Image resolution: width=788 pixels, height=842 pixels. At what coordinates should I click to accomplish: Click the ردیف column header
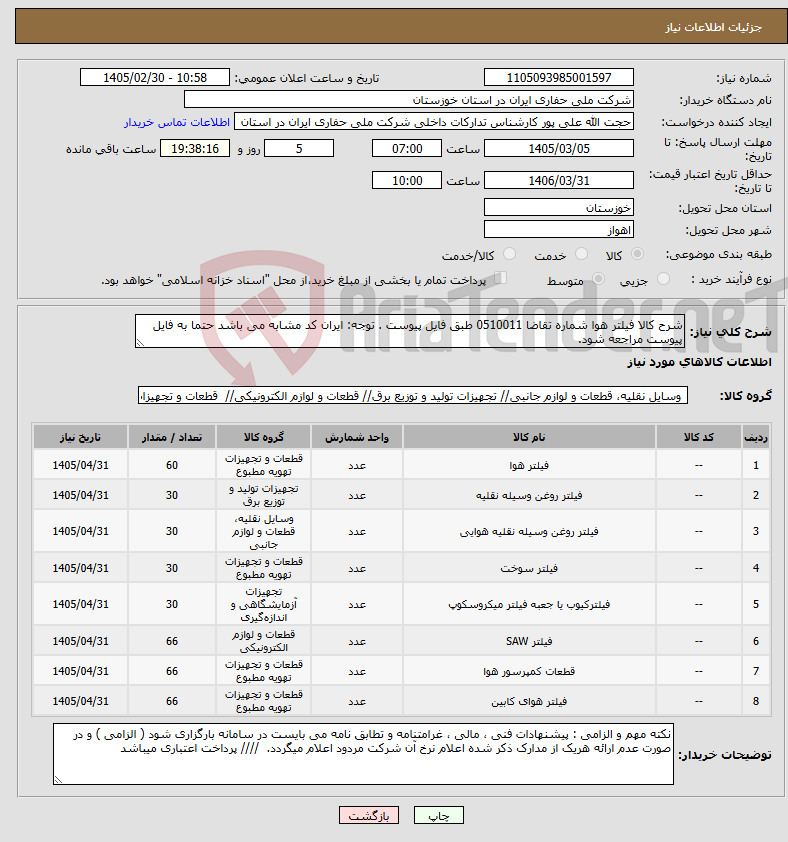(x=756, y=437)
